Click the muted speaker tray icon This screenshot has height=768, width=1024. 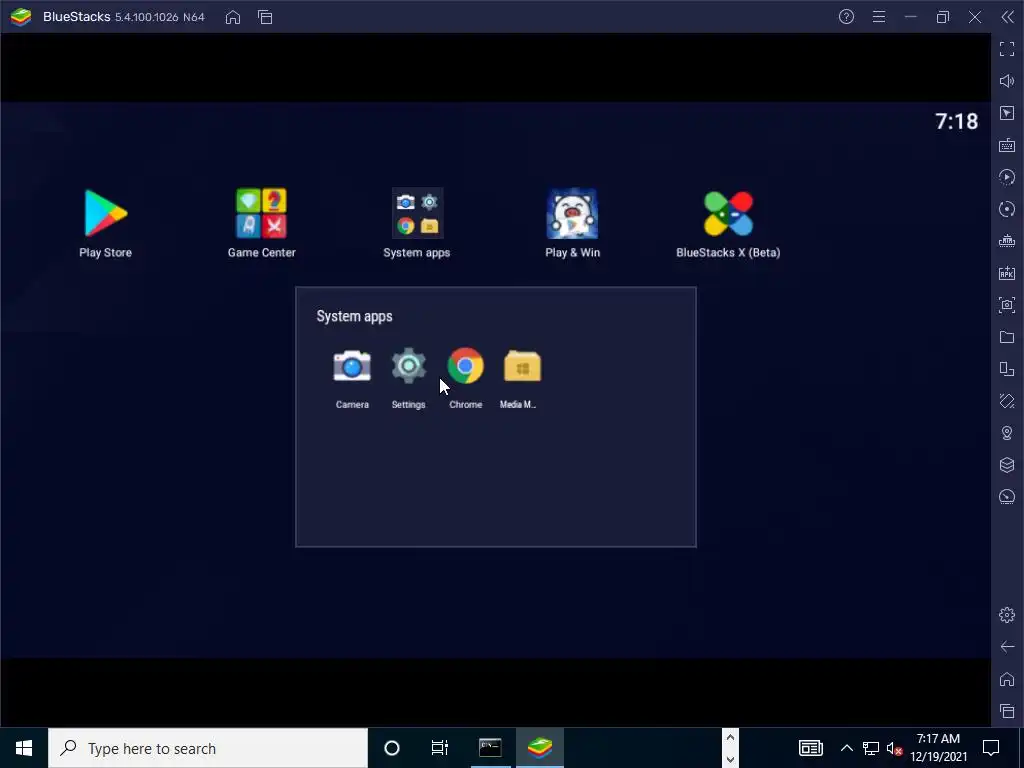[895, 748]
